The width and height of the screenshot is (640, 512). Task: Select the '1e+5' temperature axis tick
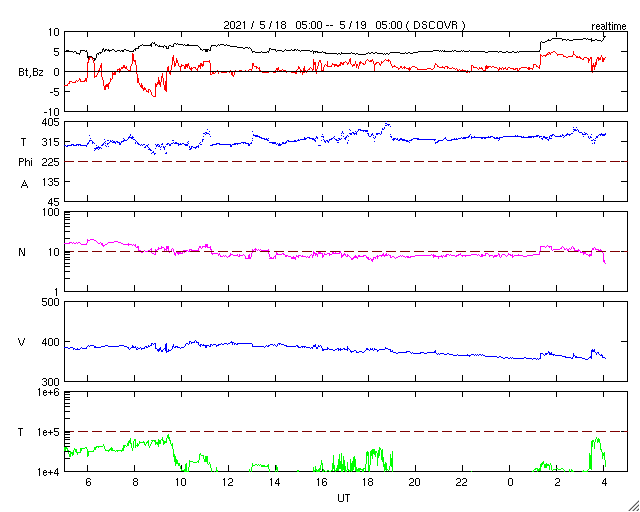(x=49, y=432)
